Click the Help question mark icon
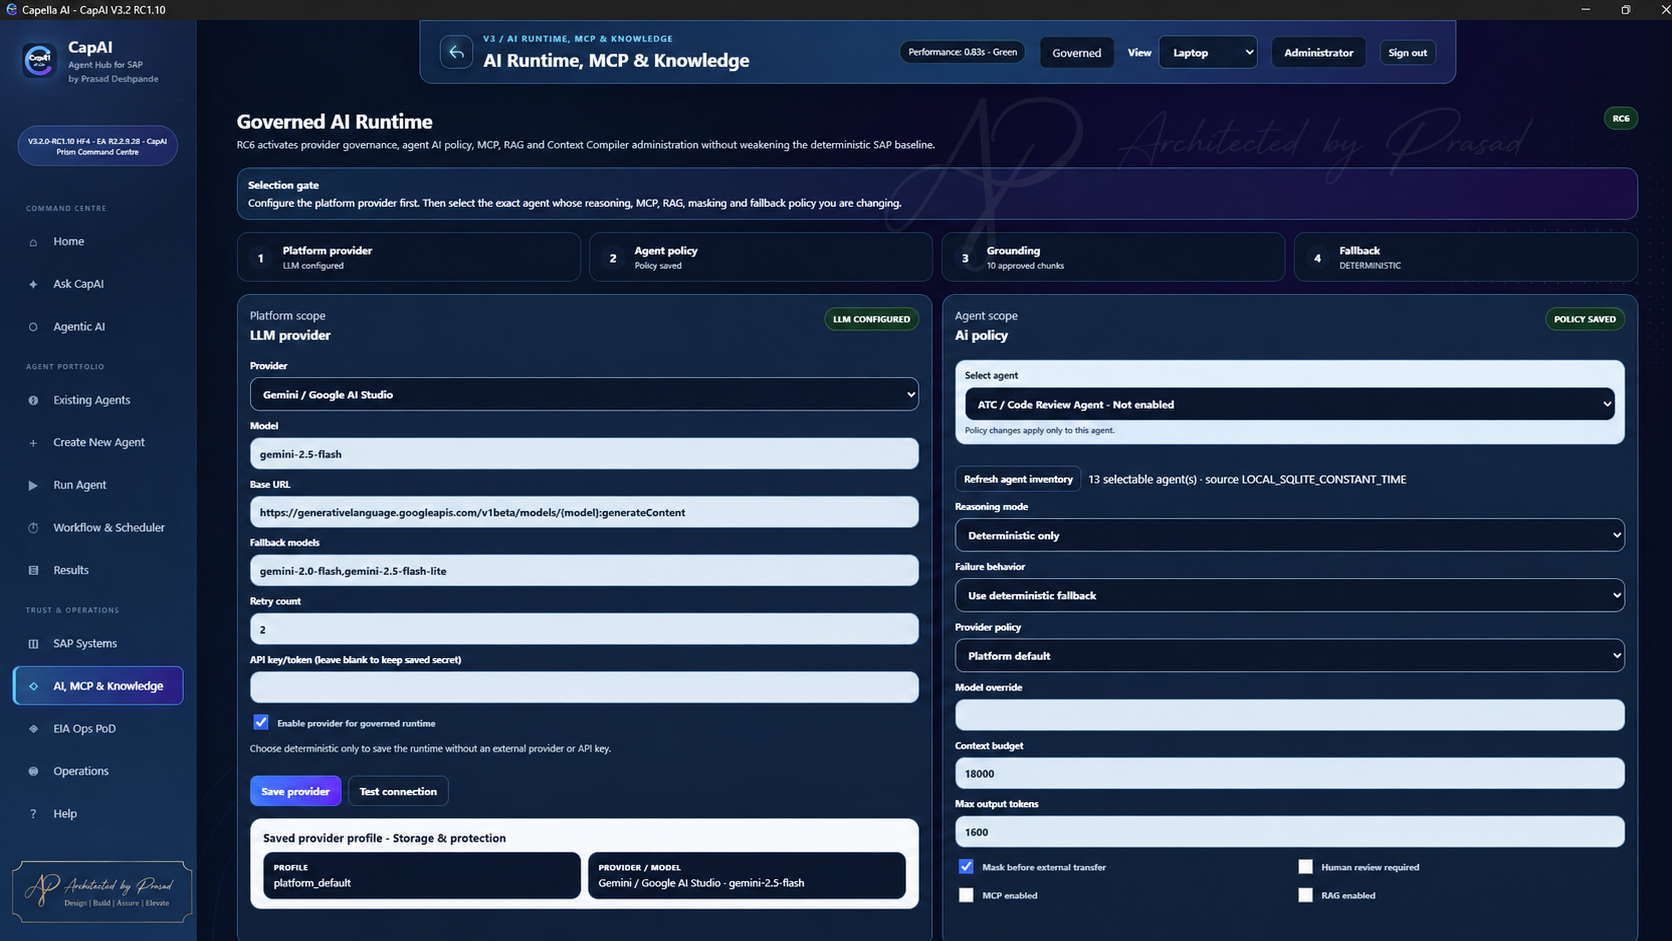1672x941 pixels. pos(33,814)
